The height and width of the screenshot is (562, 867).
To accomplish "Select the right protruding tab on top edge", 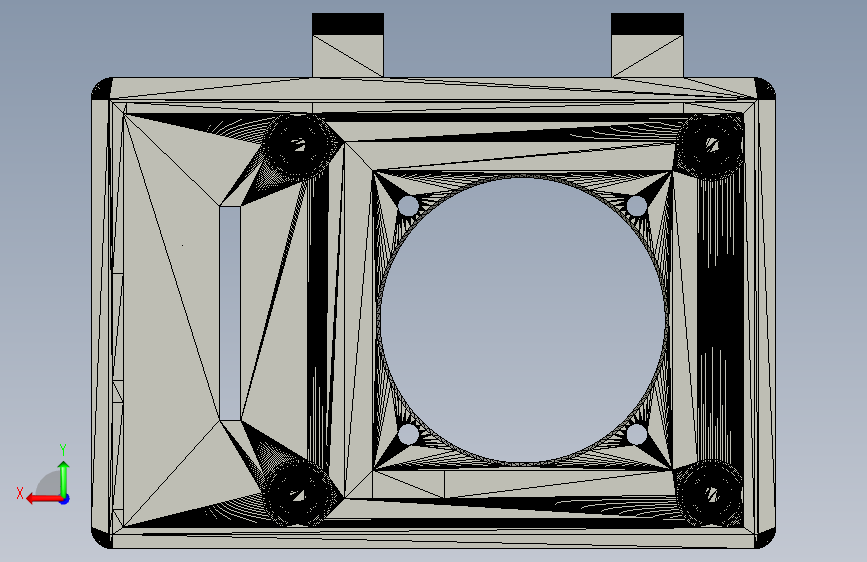I will [647, 45].
